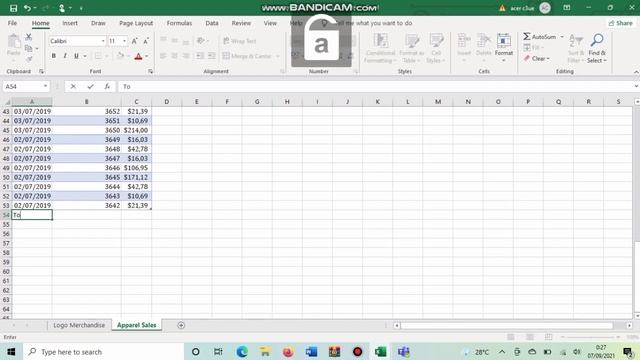Increase the cell indent
640x360 pixels.
pyautogui.click(x=211, y=56)
